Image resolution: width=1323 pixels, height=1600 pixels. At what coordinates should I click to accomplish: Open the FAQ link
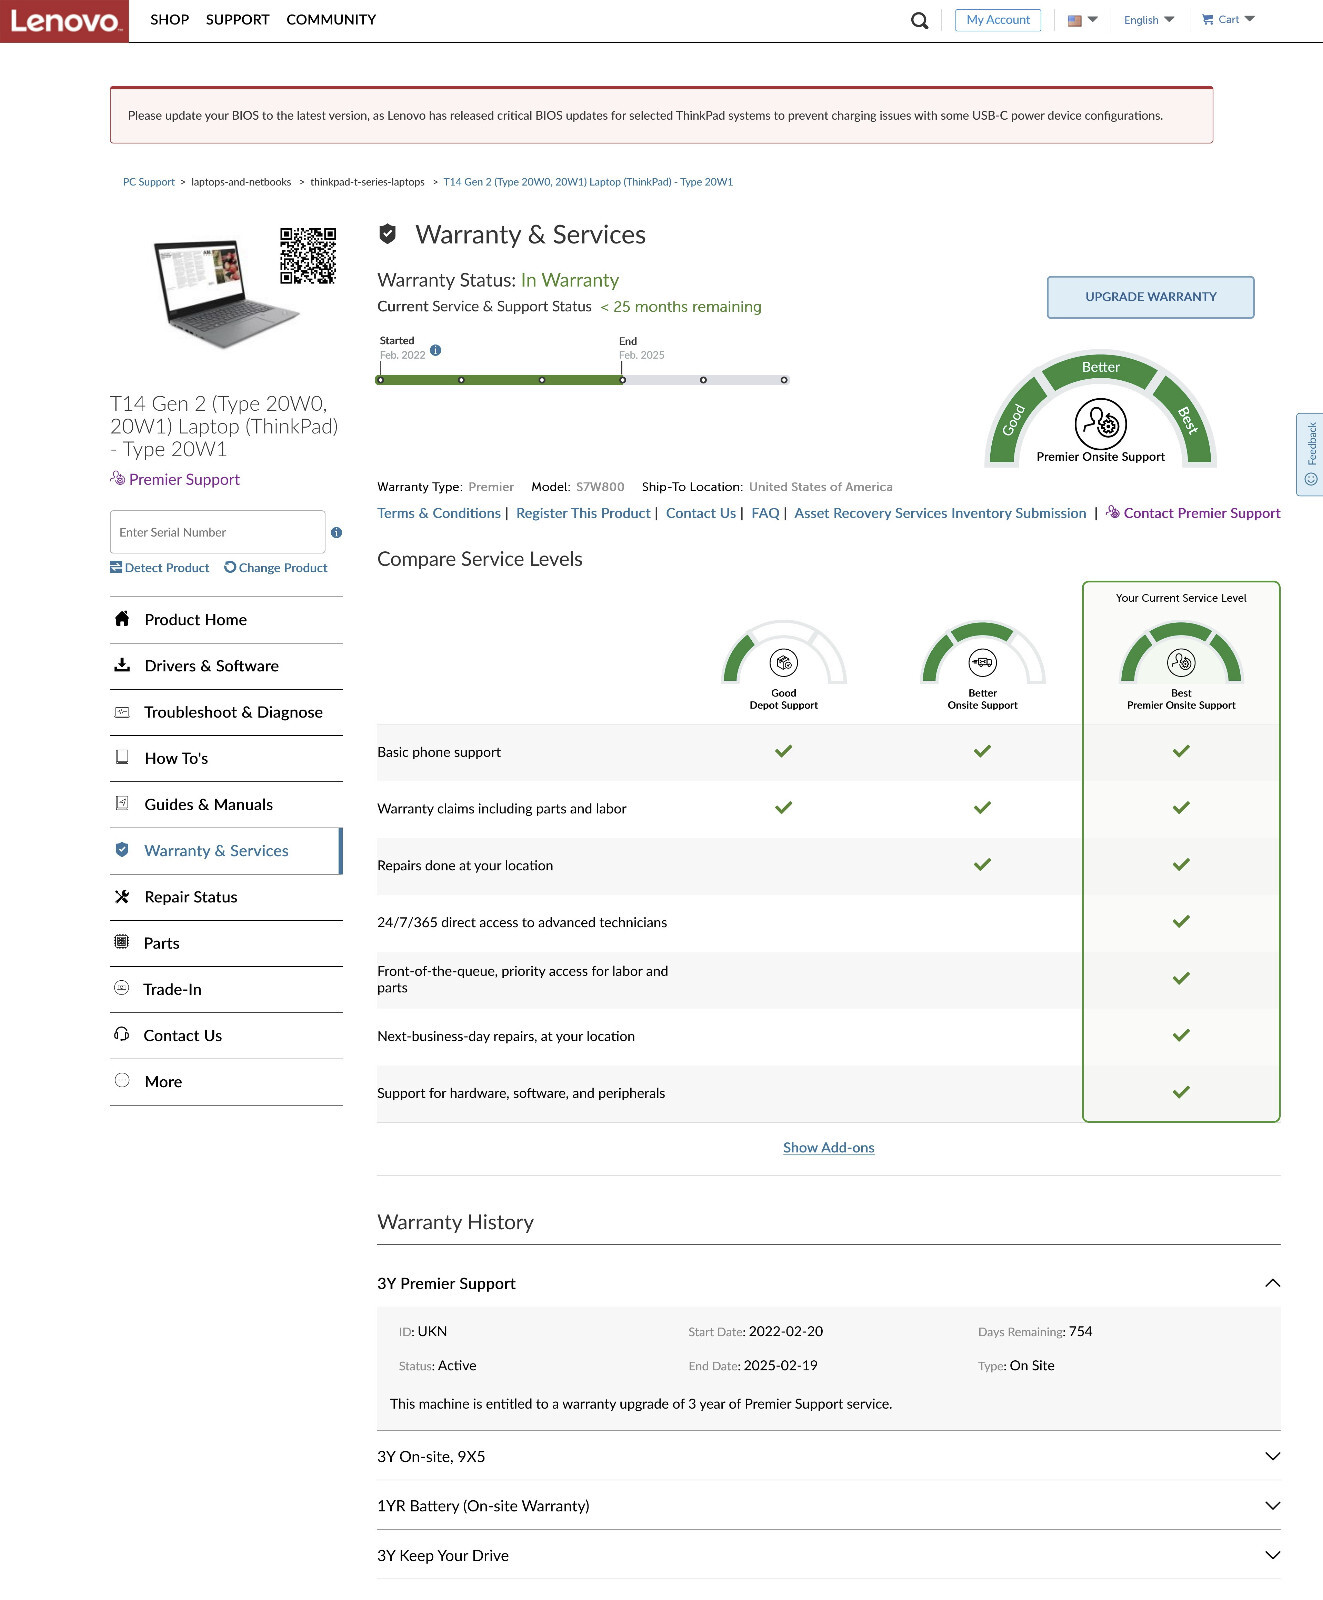765,513
